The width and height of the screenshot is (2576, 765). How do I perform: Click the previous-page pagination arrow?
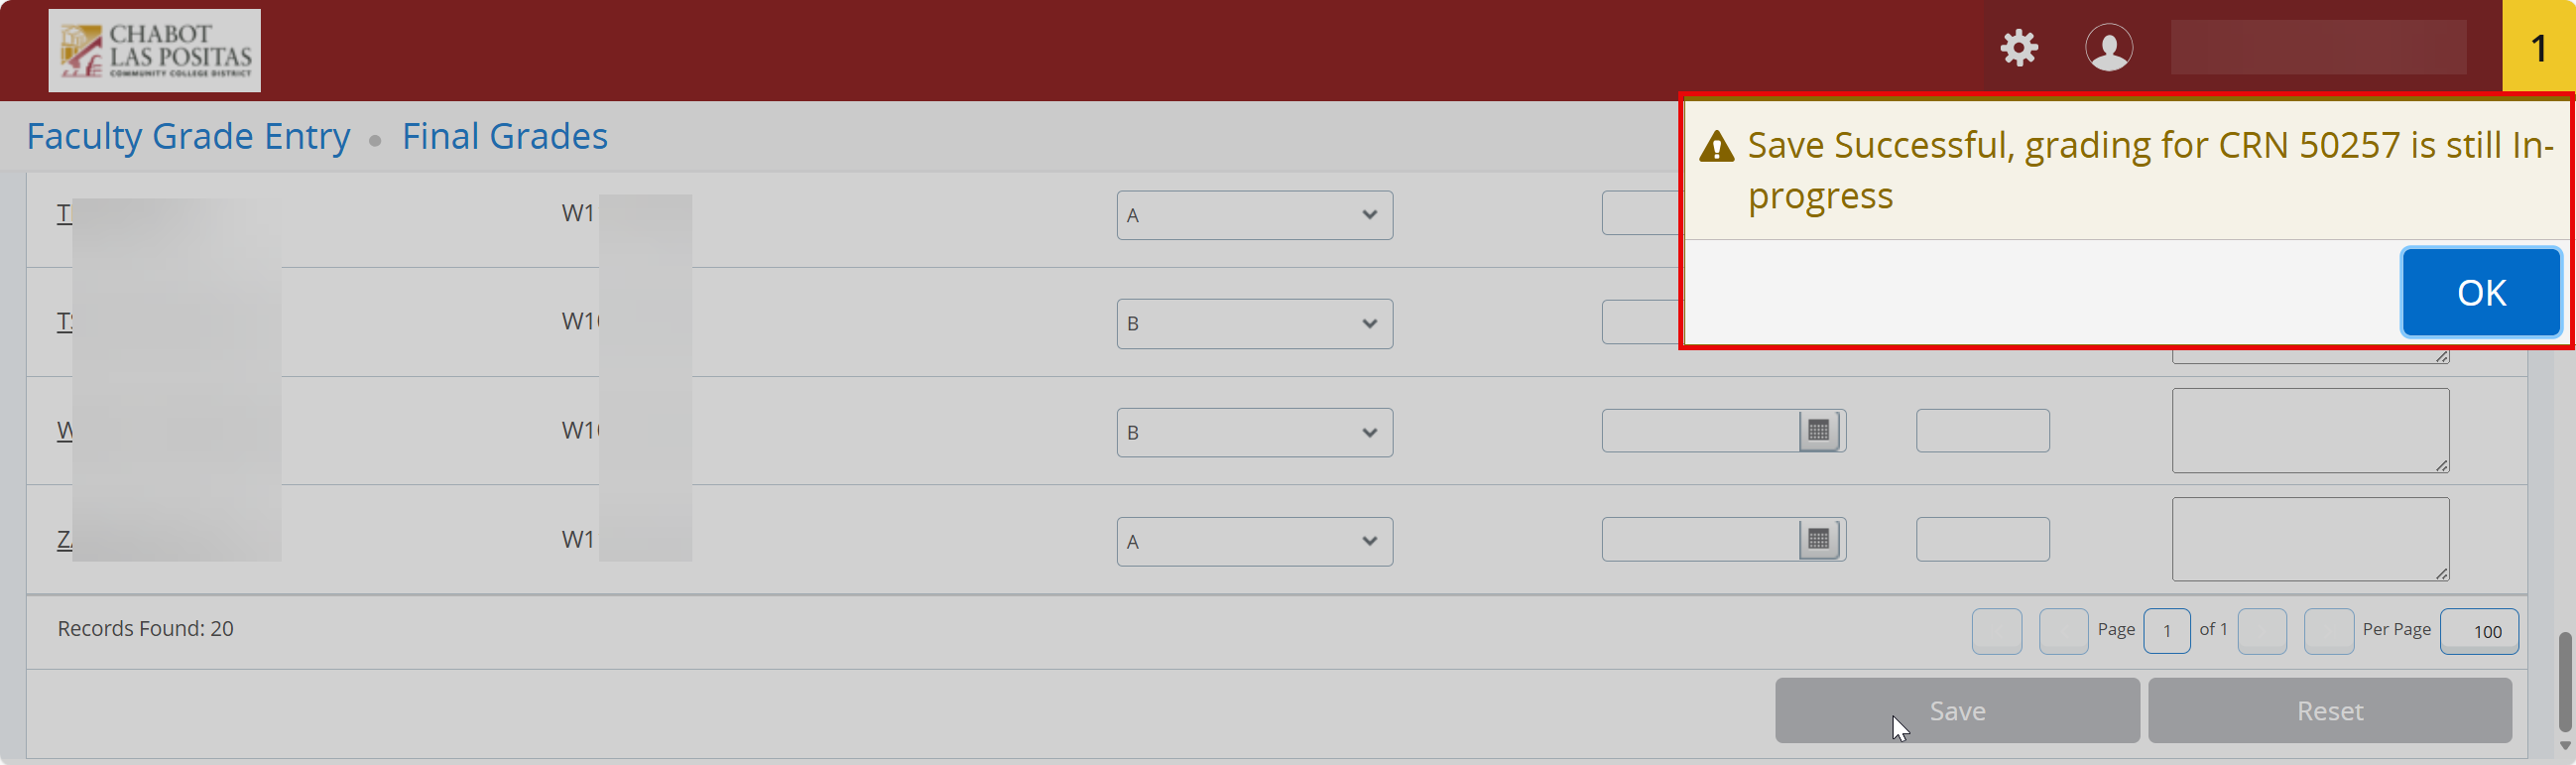point(2064,631)
